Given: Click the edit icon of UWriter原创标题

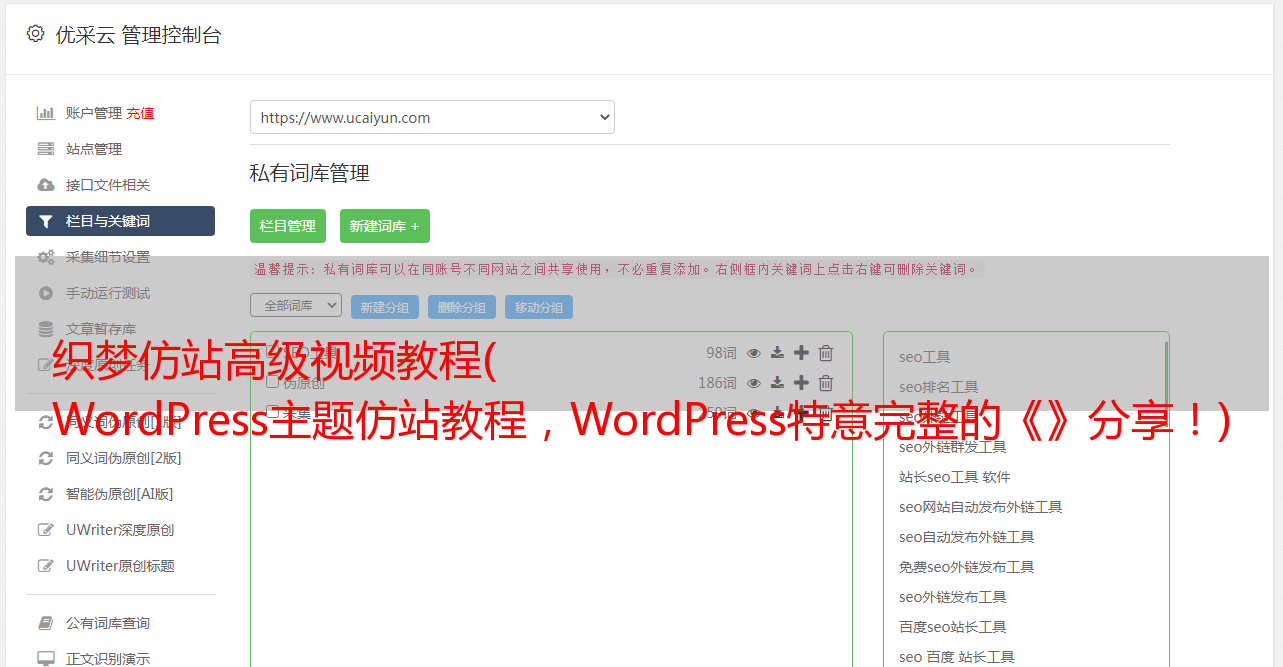Looking at the screenshot, I should click(45, 566).
